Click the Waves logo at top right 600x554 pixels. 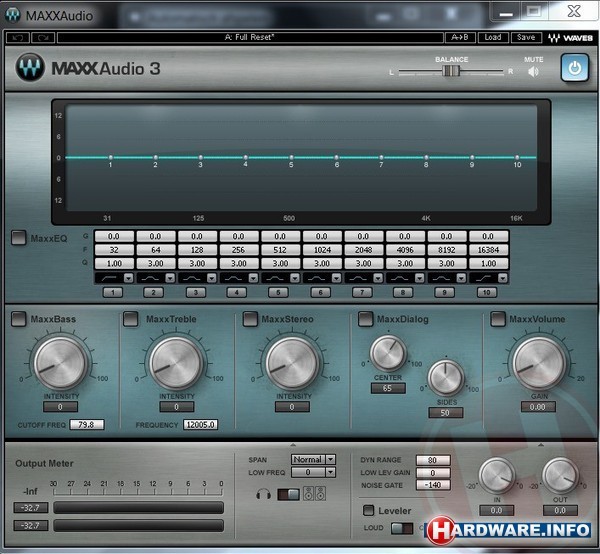point(571,37)
